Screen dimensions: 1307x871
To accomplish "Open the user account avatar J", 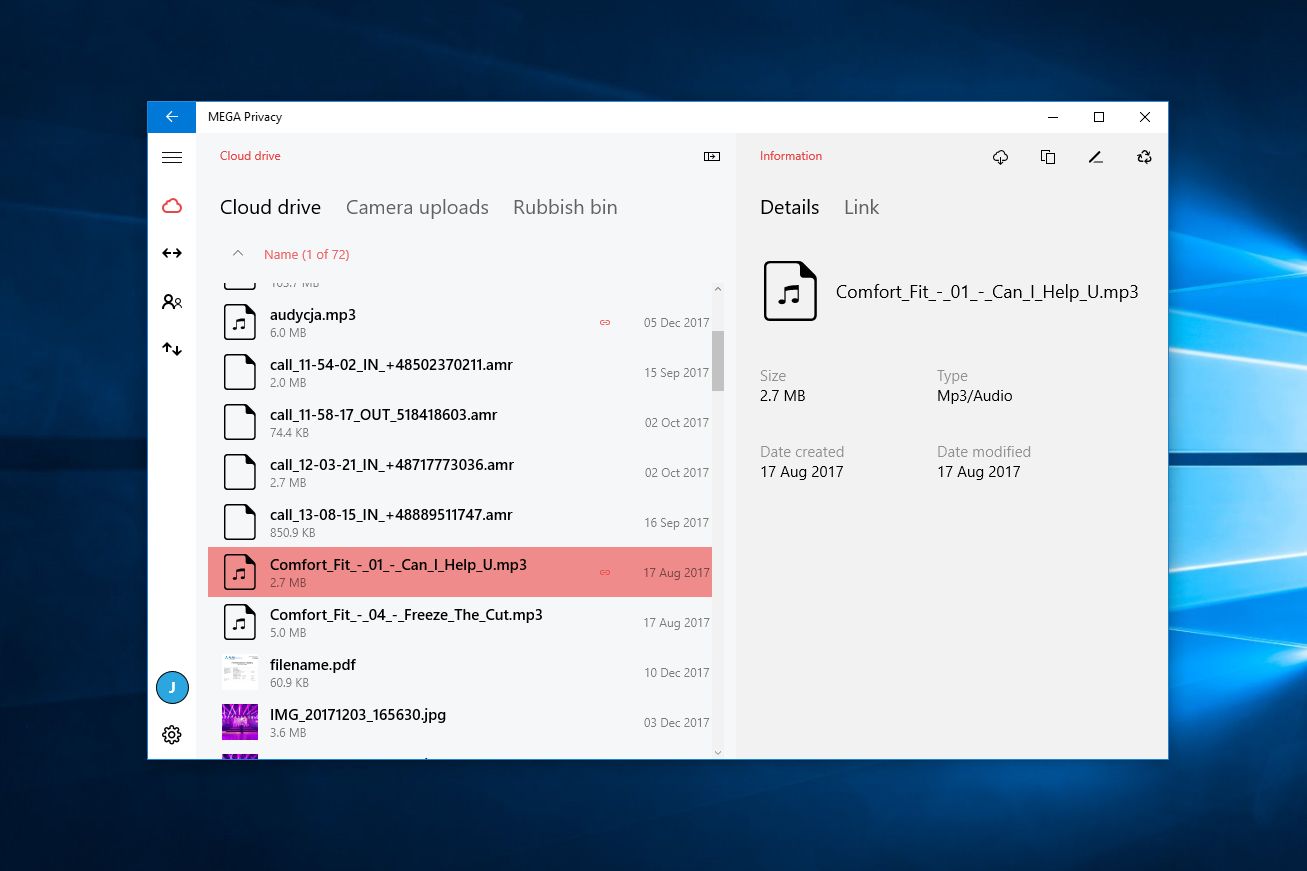I will click(172, 687).
